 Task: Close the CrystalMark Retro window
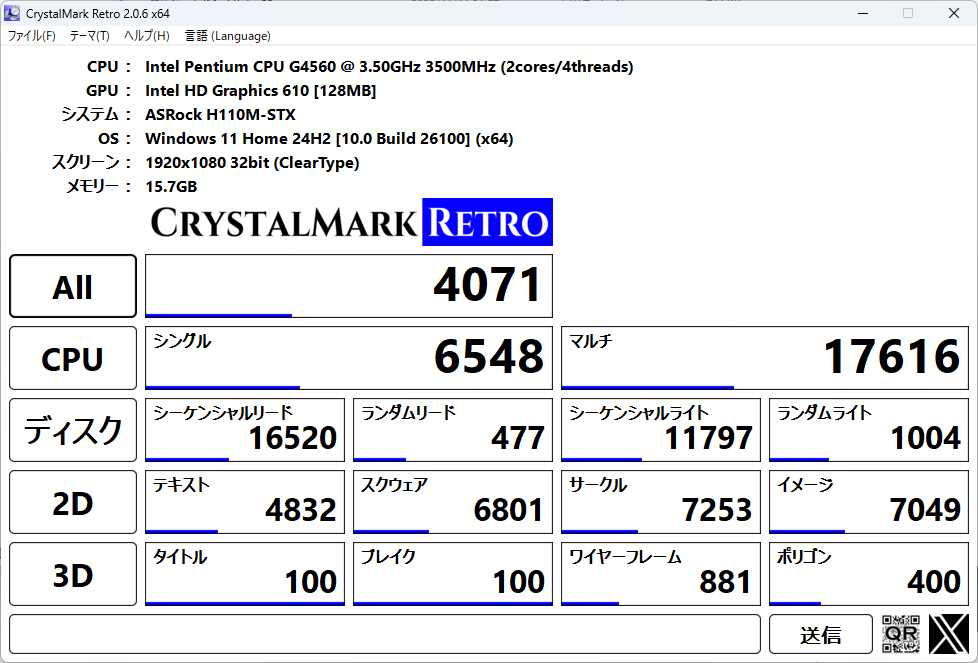click(x=954, y=13)
